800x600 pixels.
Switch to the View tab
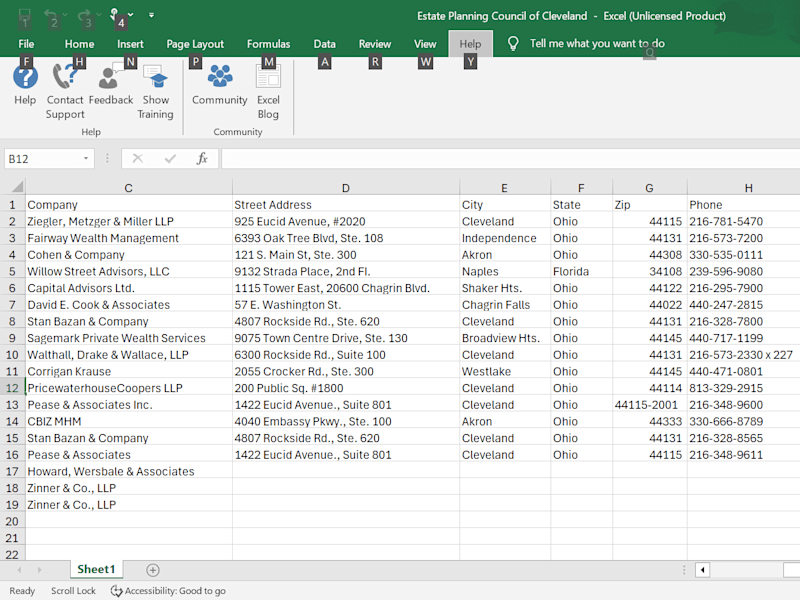pyautogui.click(x=425, y=44)
